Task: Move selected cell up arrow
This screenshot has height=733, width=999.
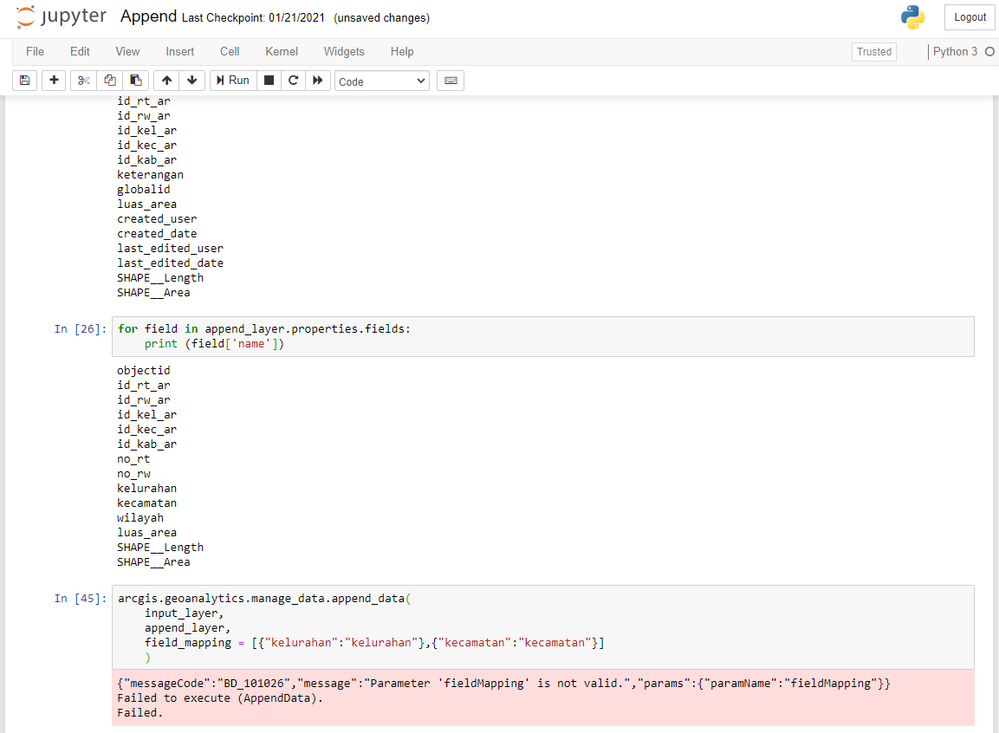Action: point(167,80)
